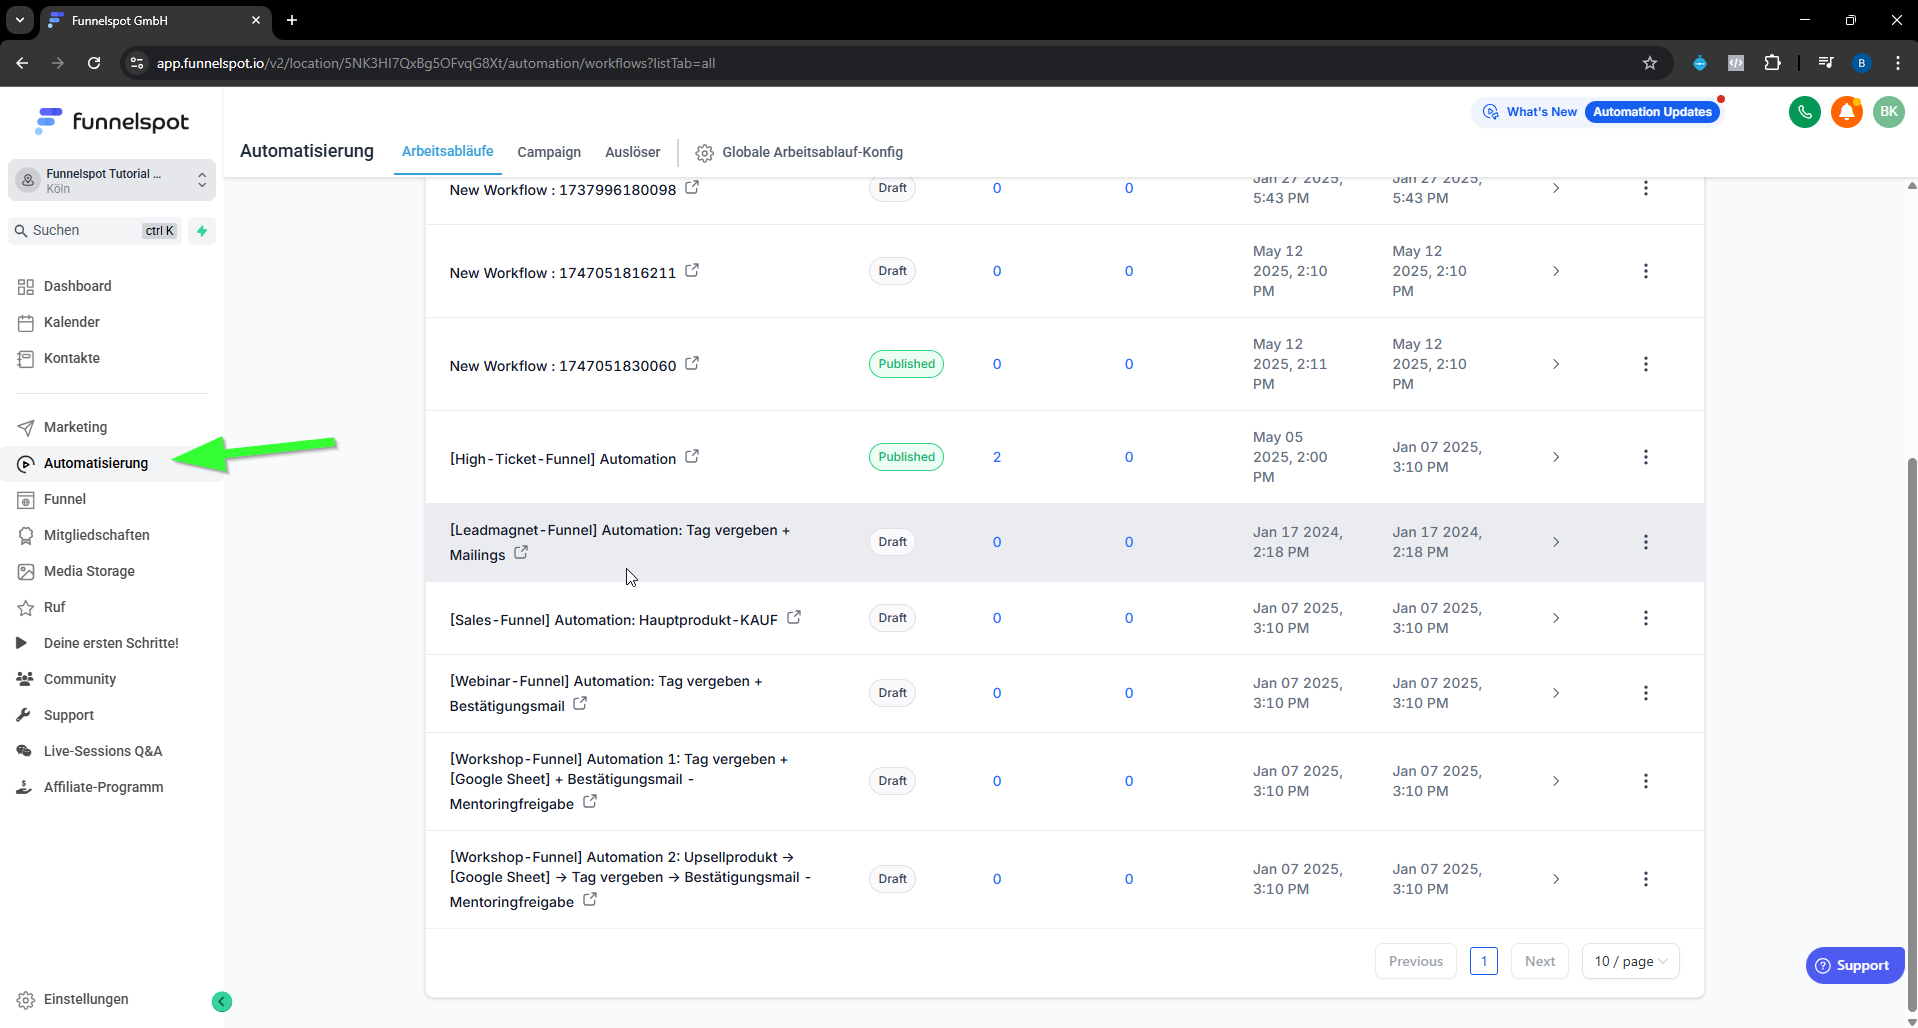Go to Next page

(1539, 961)
